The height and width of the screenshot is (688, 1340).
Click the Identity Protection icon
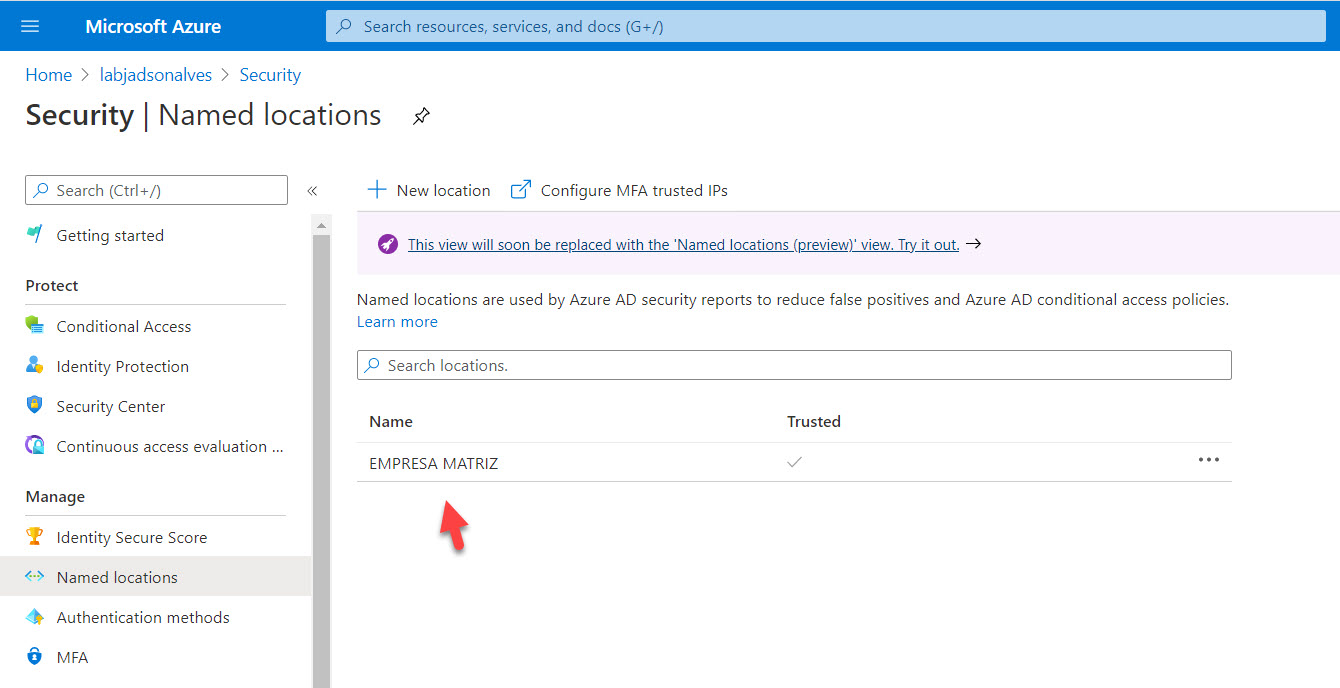click(x=35, y=366)
